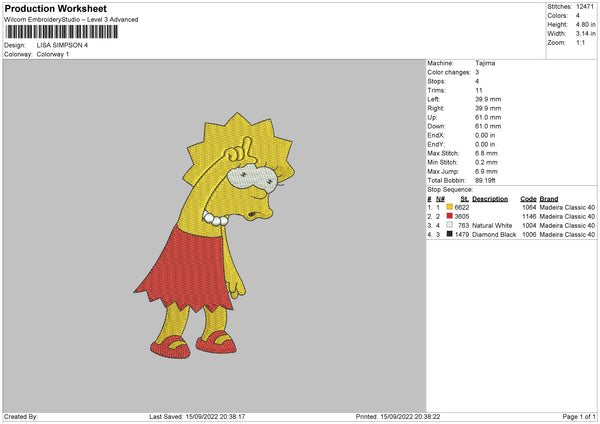Click the stitch count '6622' in row 1

coord(461,207)
